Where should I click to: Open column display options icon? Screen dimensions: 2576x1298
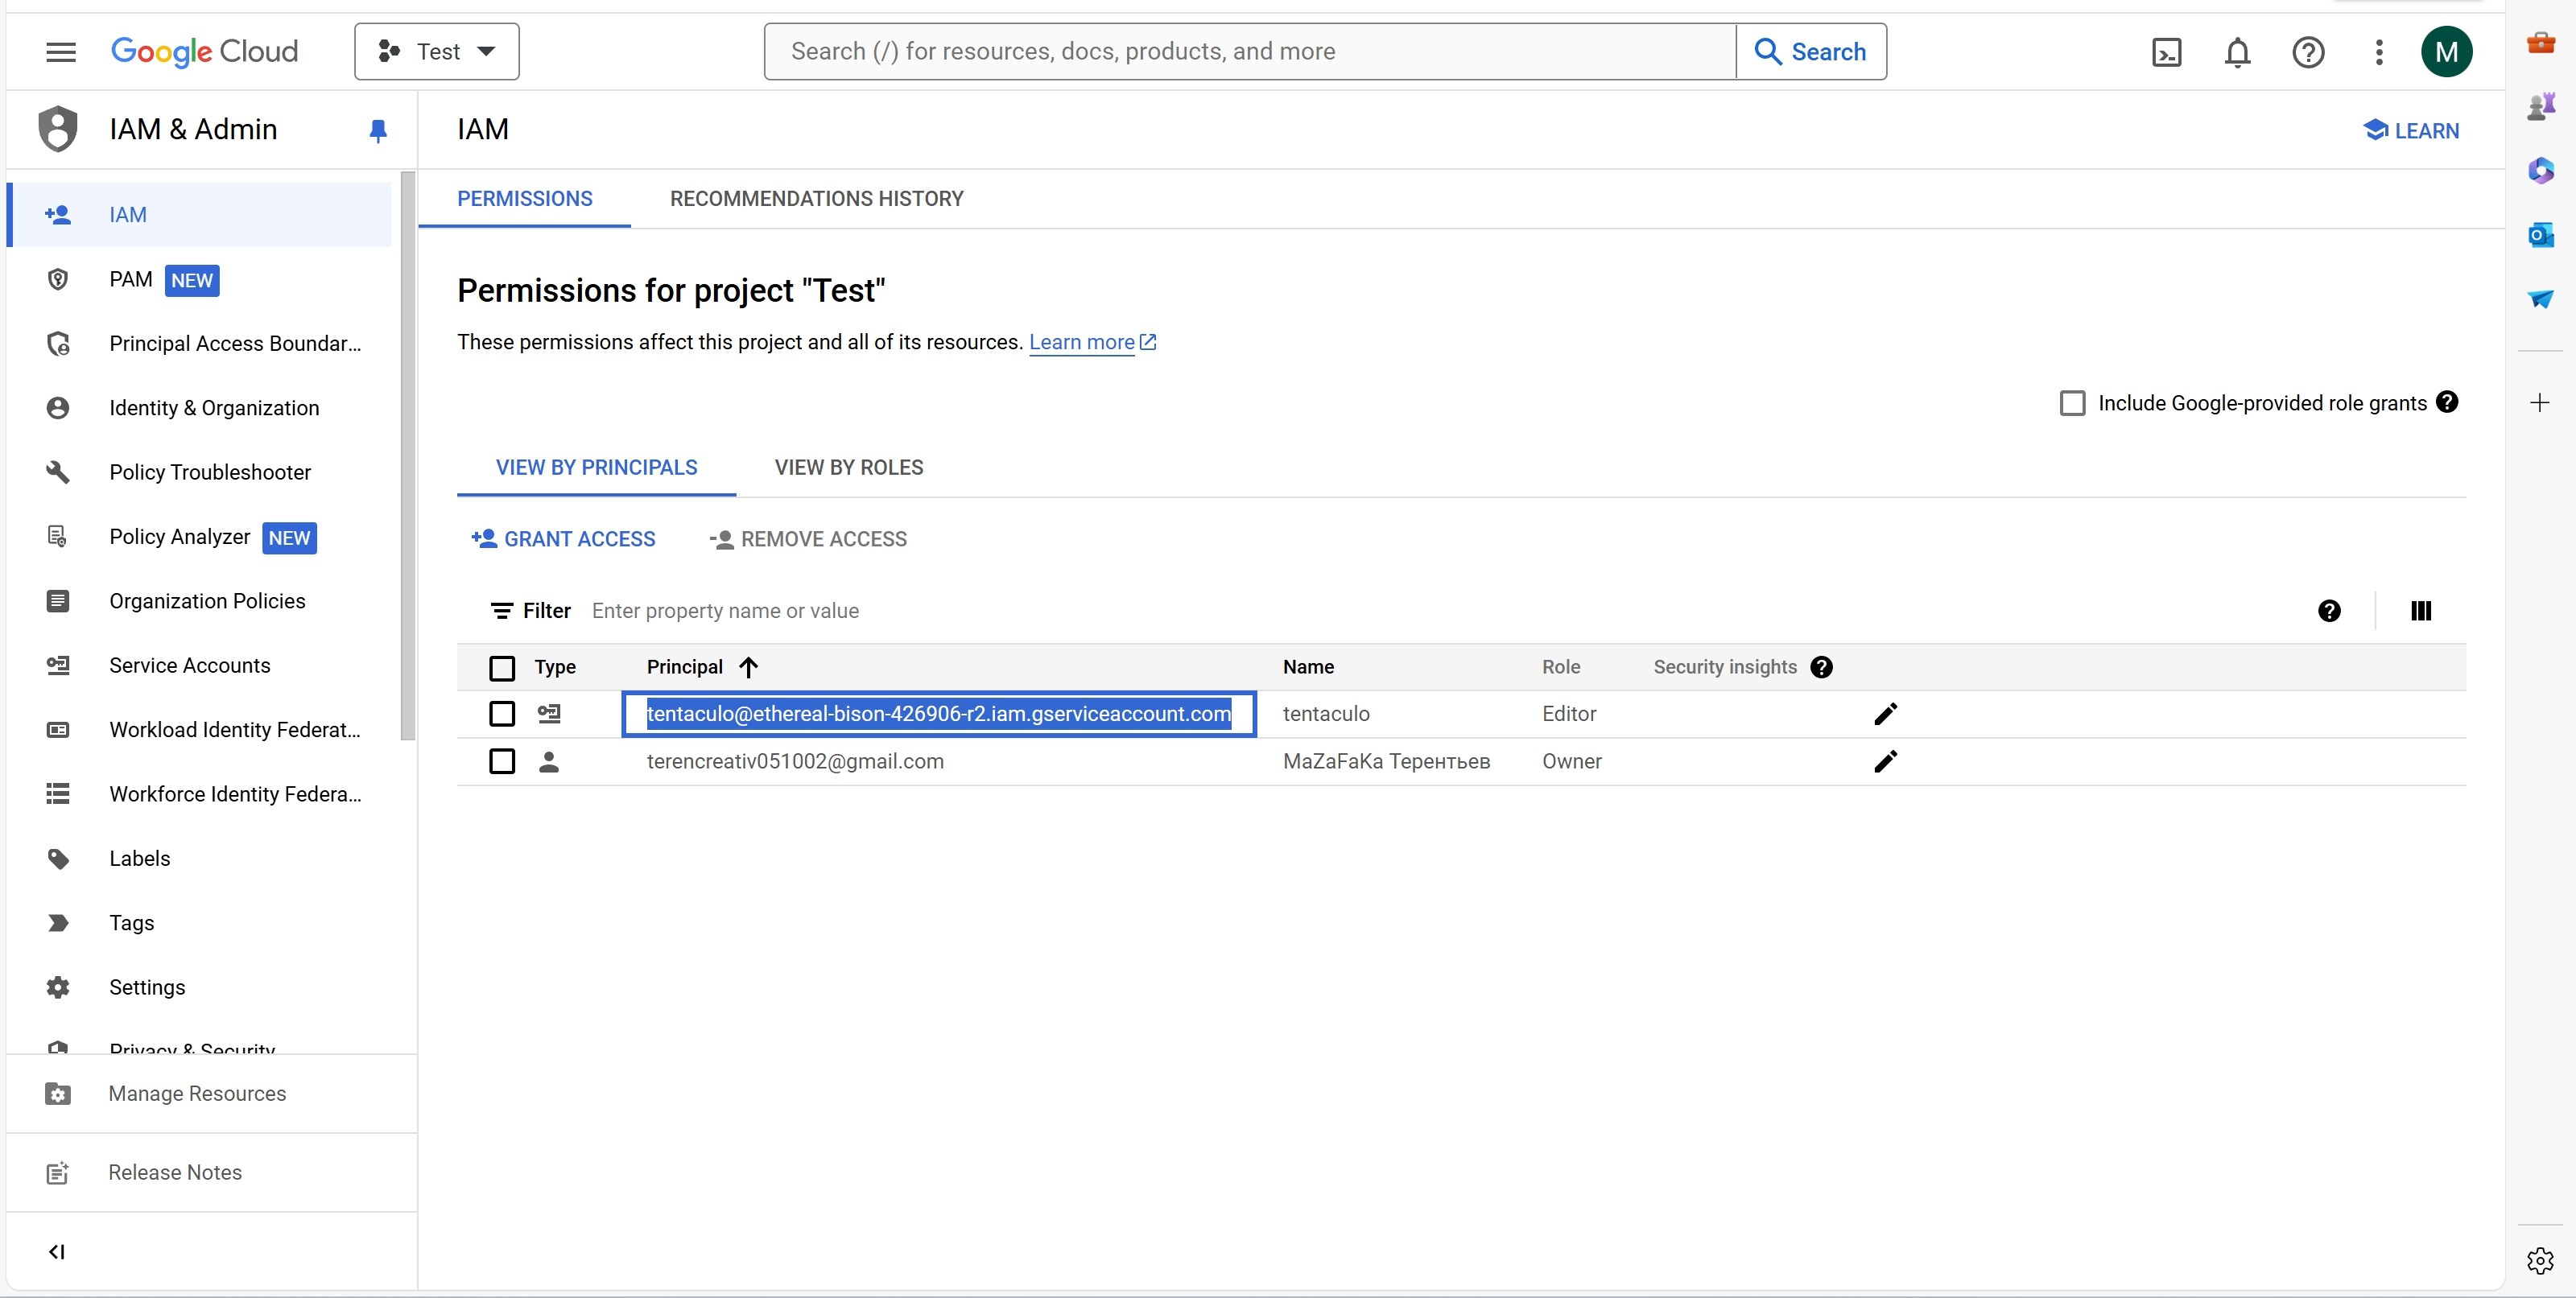pos(2420,611)
